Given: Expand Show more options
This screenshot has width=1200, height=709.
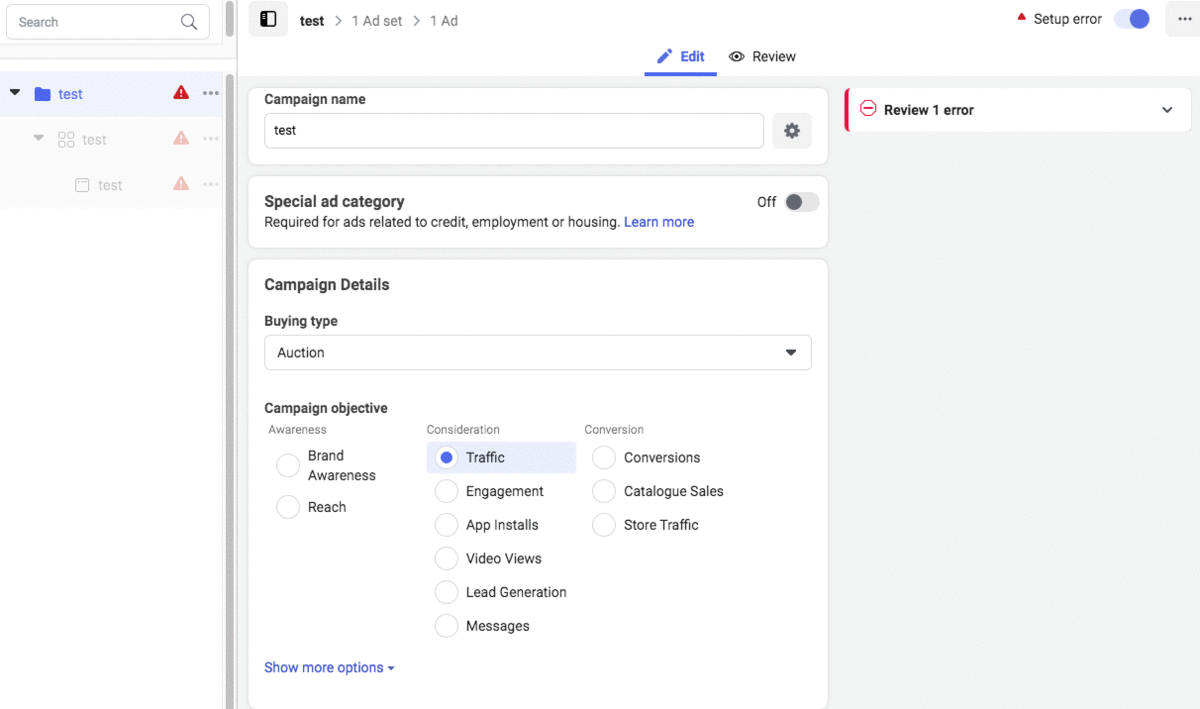Looking at the screenshot, I should point(329,668).
